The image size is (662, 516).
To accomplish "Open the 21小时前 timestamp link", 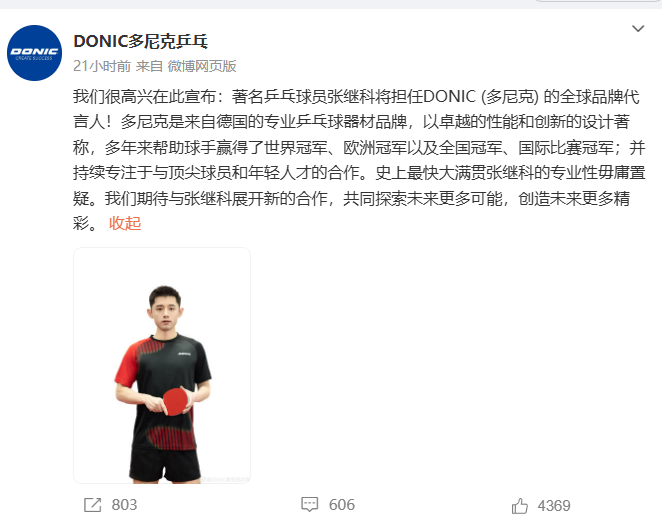I will [x=102, y=66].
